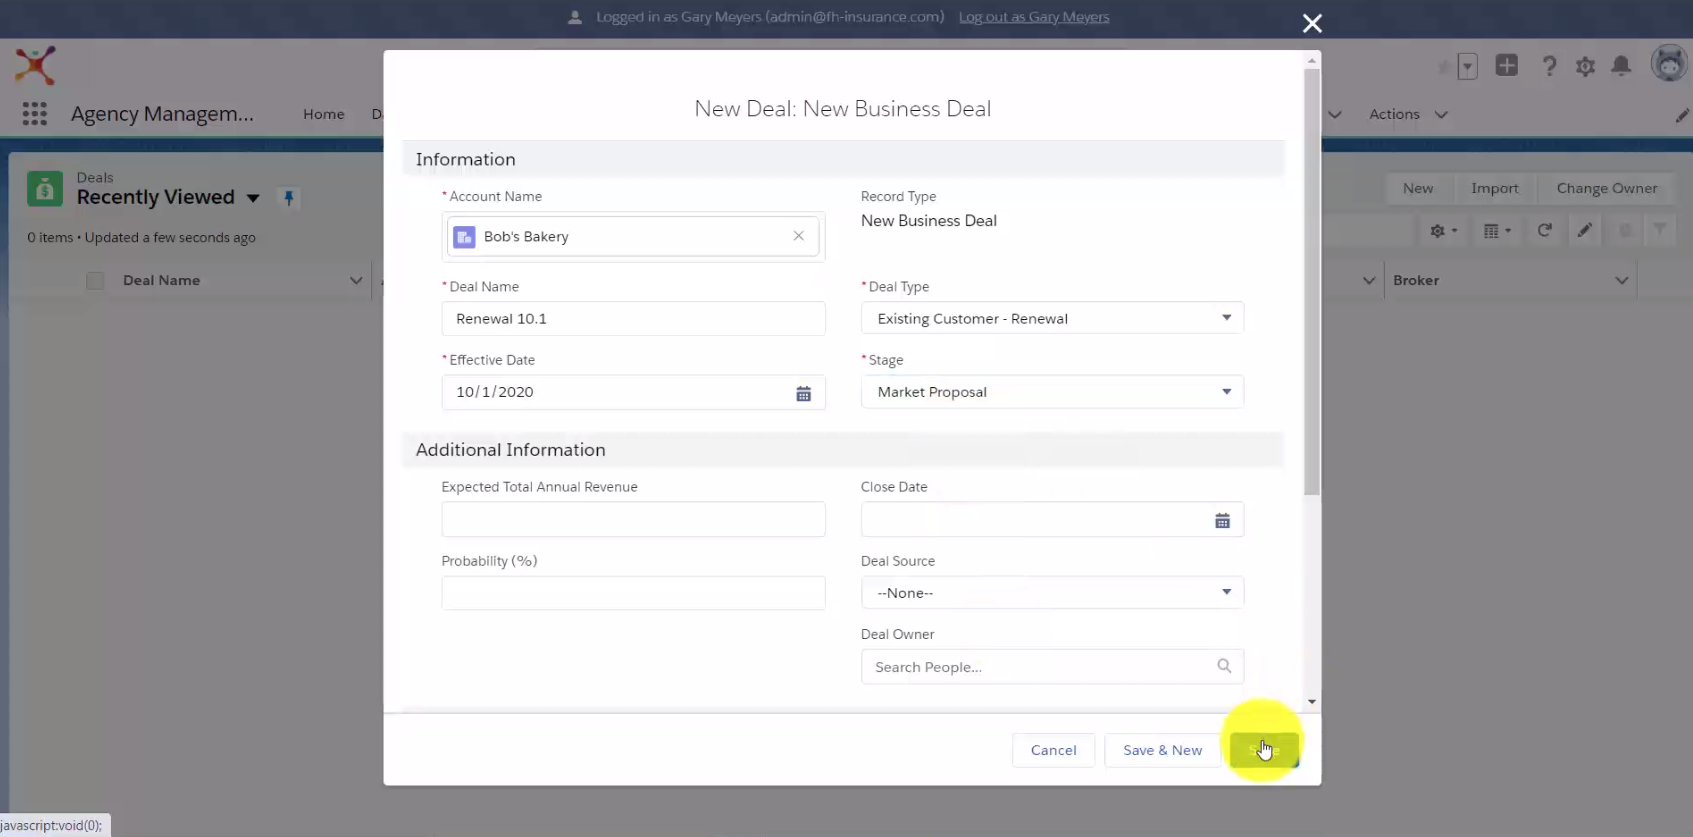Click the list filter funnel icon
Screen dimensions: 1693x837
click(x=1660, y=230)
